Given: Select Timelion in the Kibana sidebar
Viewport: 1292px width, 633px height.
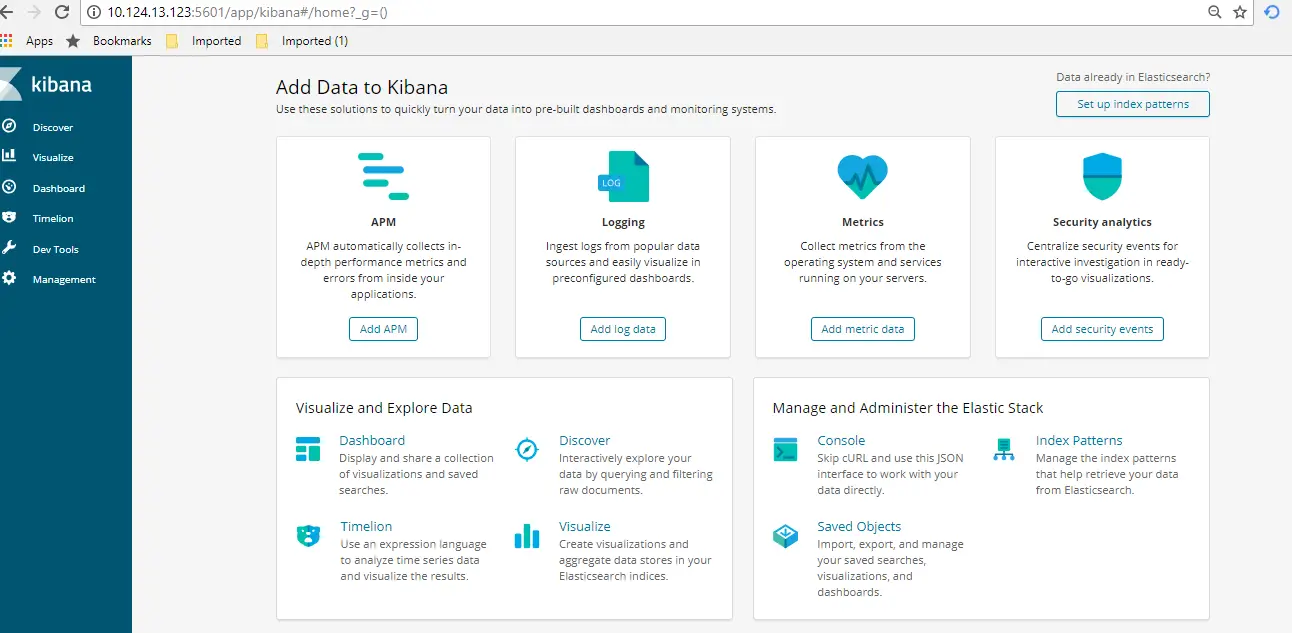Looking at the screenshot, I should tap(53, 218).
